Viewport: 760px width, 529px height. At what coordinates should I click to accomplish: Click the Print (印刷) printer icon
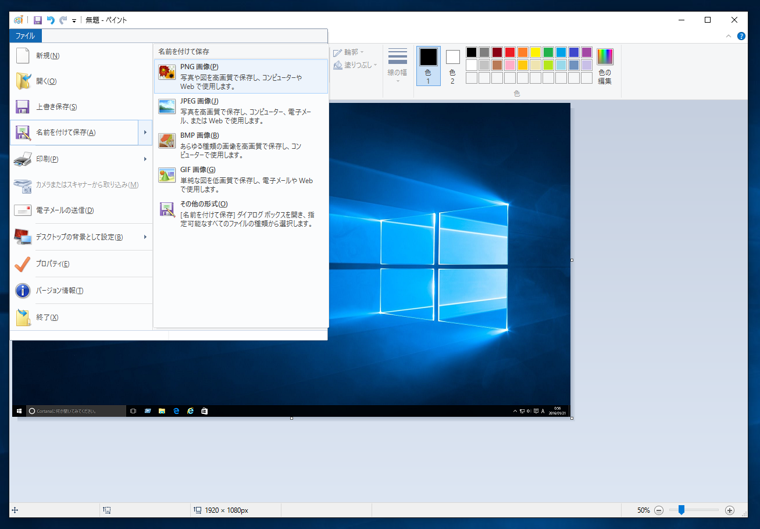(x=23, y=159)
